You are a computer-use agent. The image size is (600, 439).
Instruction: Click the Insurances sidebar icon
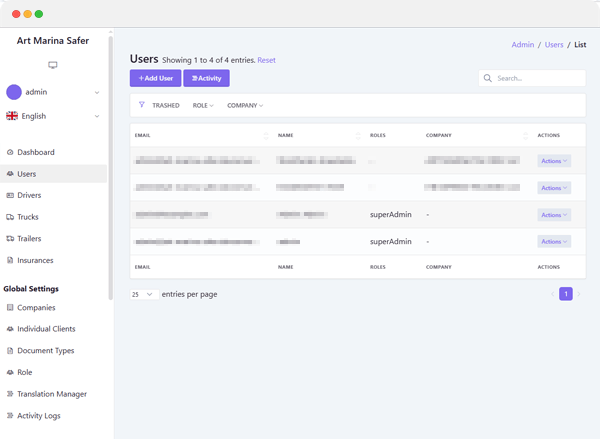10,260
